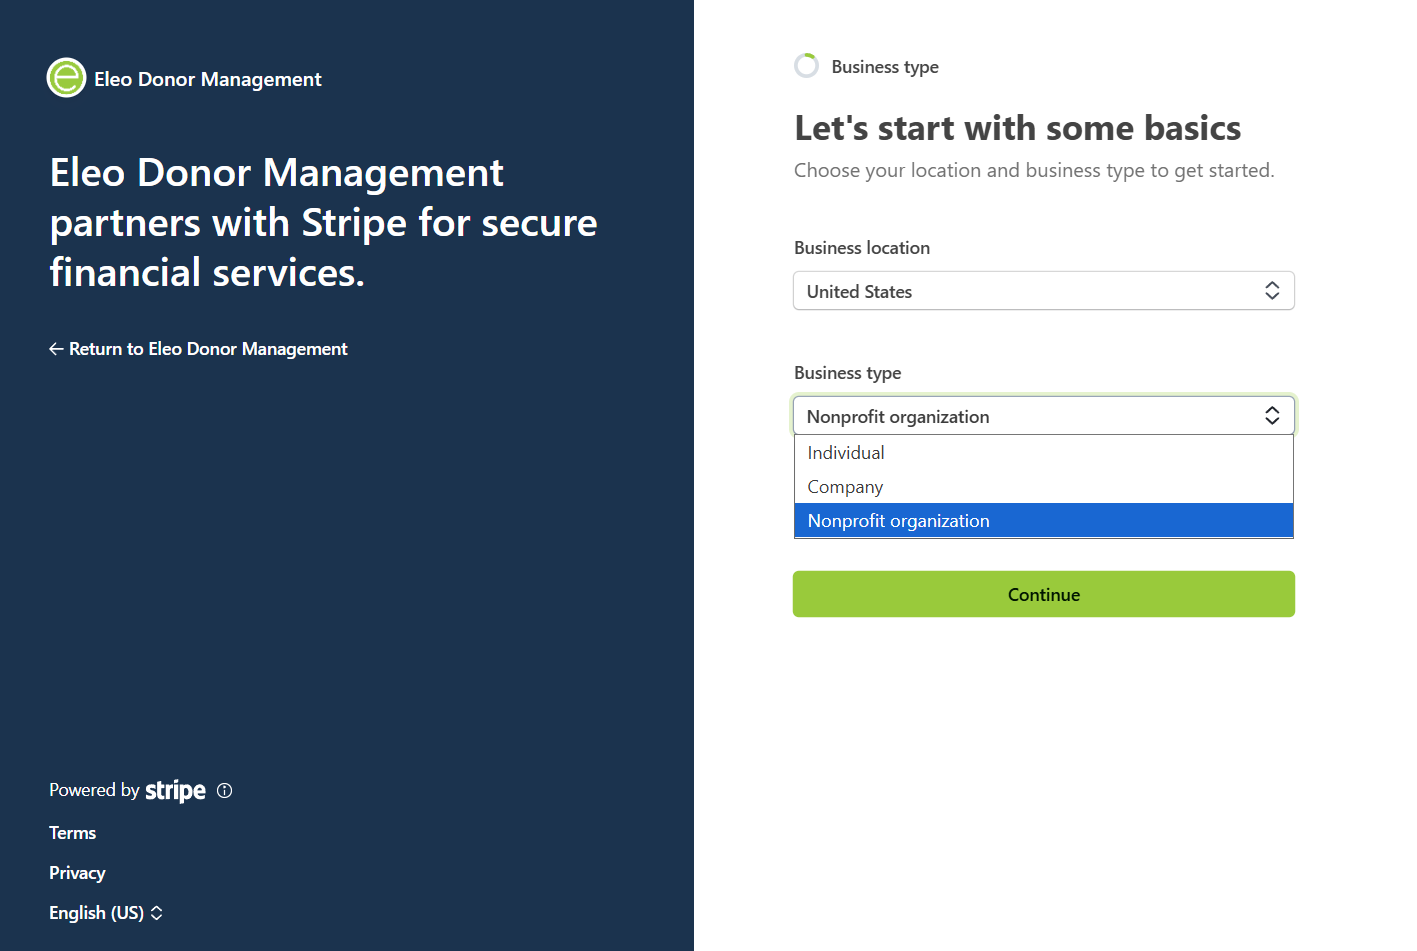The height and width of the screenshot is (951, 1417).
Task: Click the Business type progress circle
Action: click(806, 66)
